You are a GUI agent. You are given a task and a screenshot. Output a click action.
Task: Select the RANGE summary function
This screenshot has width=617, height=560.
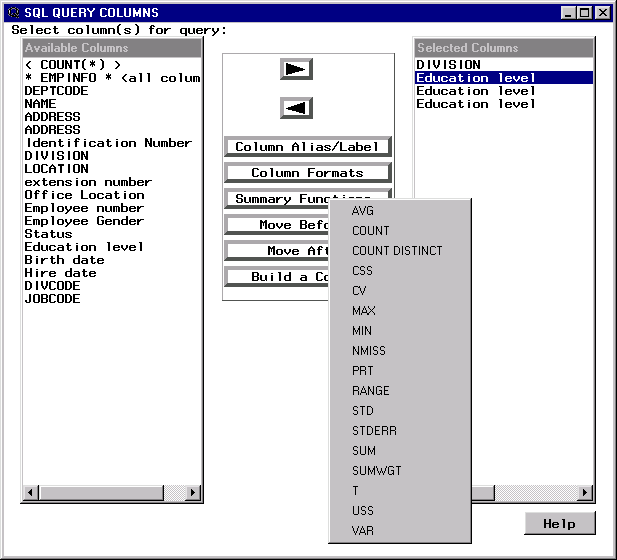point(370,391)
